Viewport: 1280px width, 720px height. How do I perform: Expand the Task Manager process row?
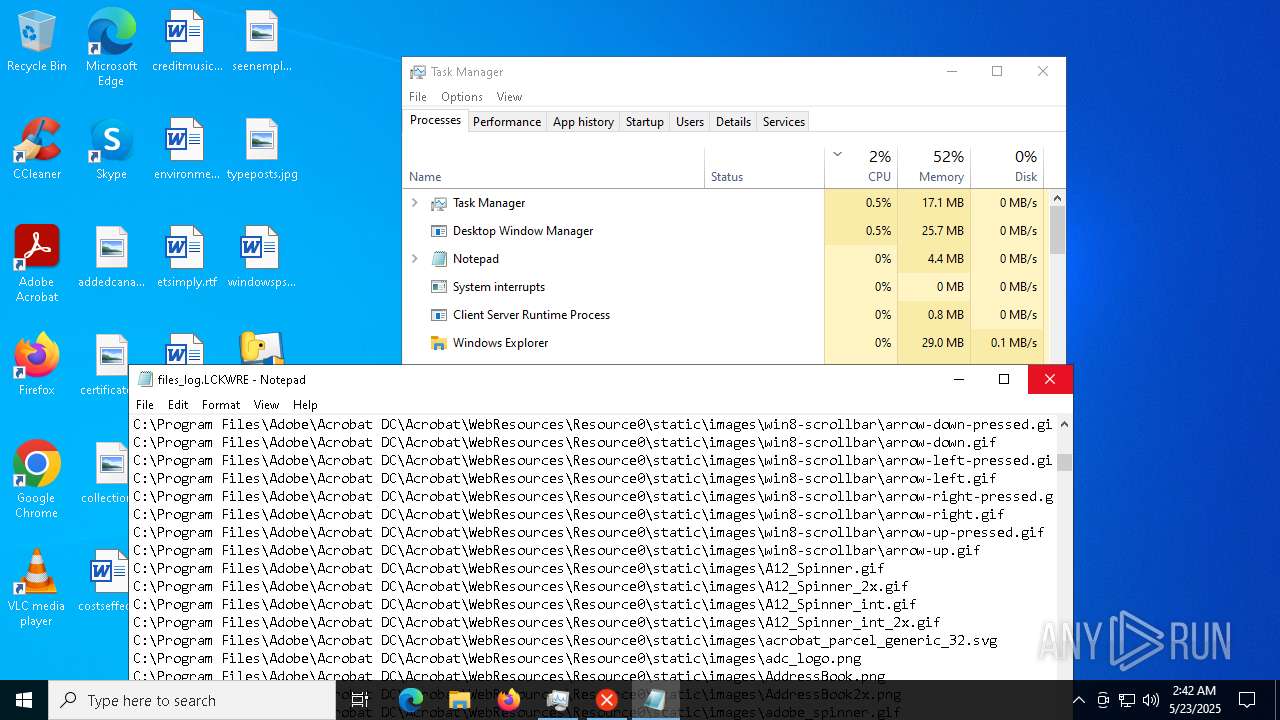tap(415, 203)
